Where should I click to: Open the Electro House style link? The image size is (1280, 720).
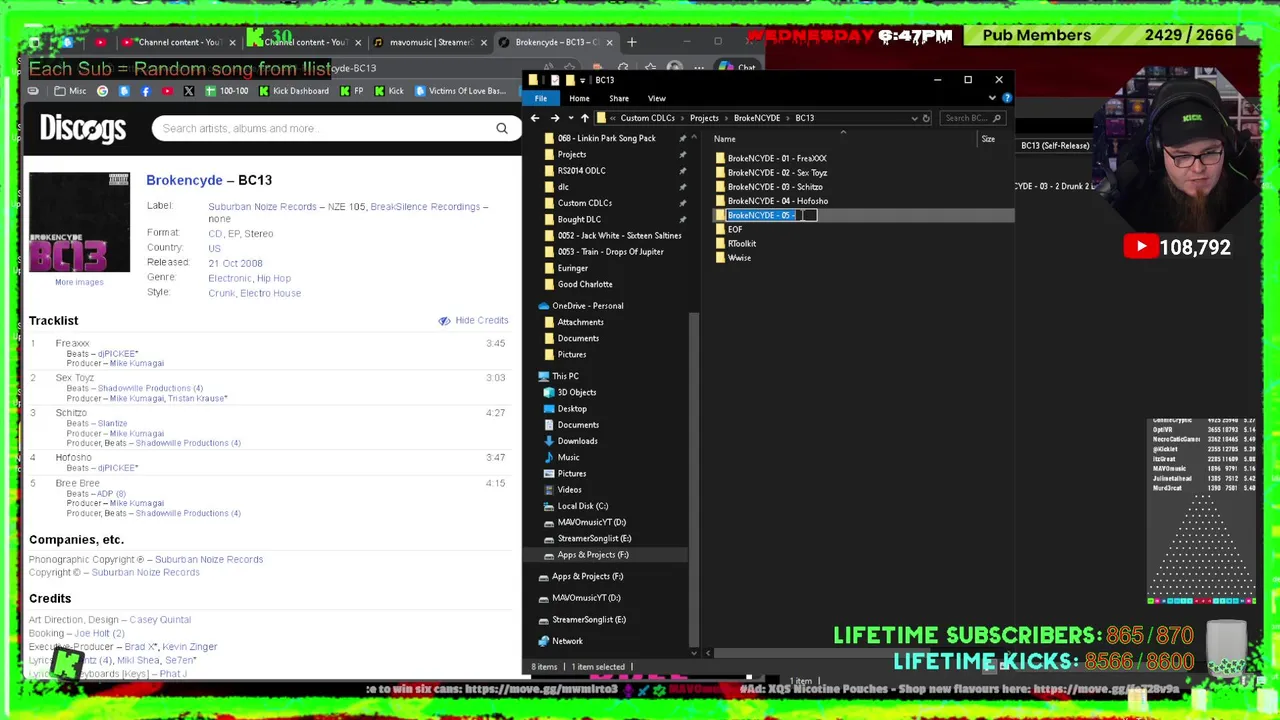click(272, 293)
